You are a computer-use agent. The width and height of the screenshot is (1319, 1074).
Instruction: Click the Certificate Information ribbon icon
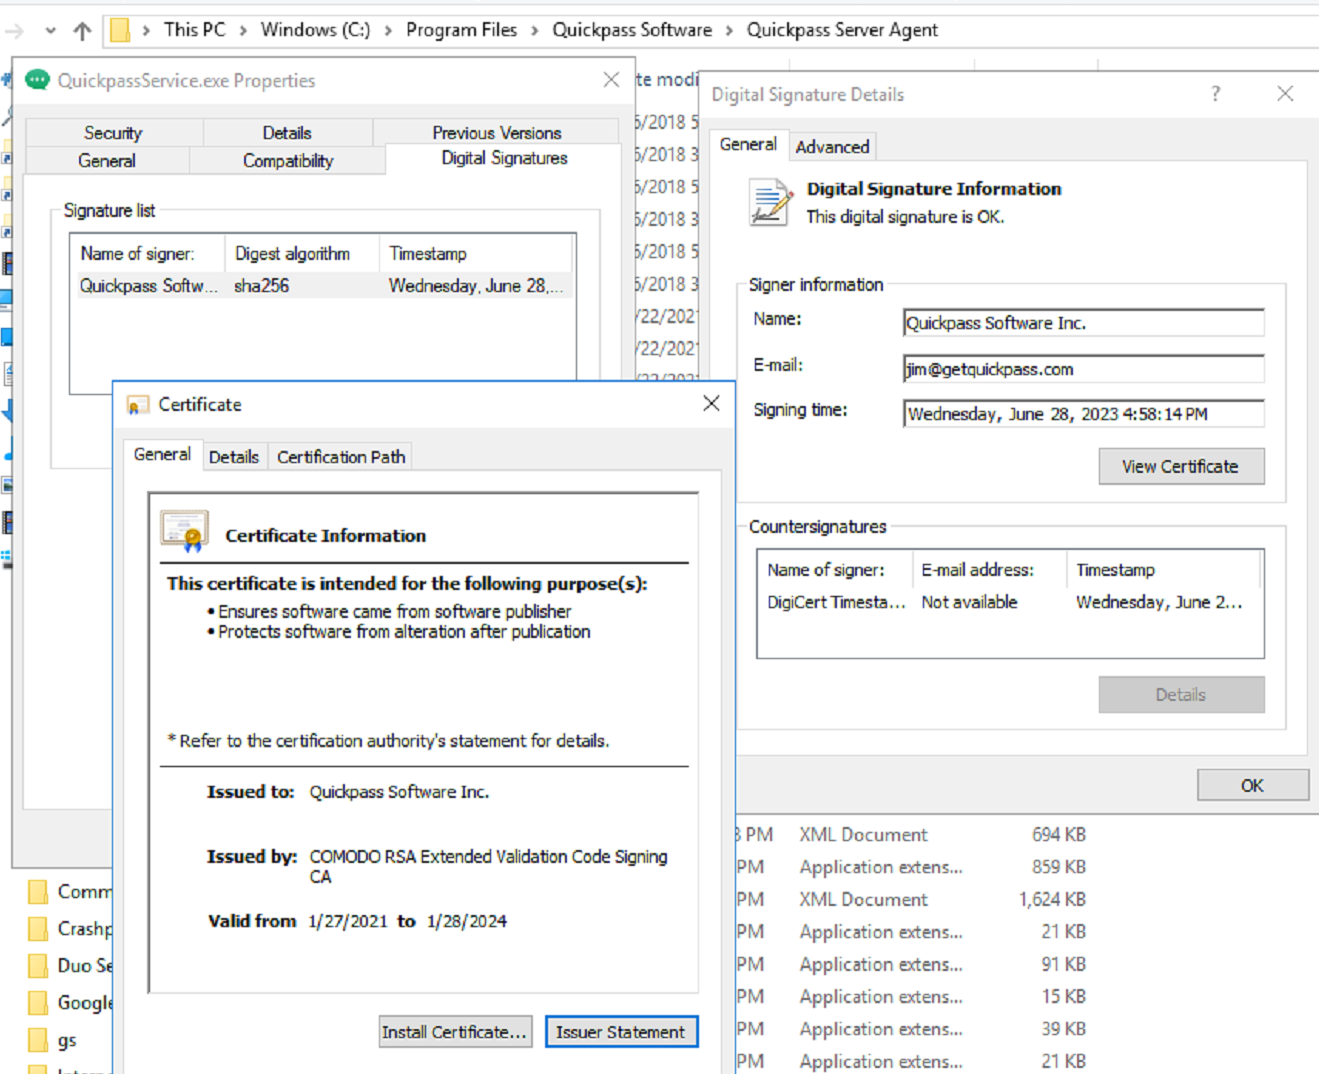184,531
